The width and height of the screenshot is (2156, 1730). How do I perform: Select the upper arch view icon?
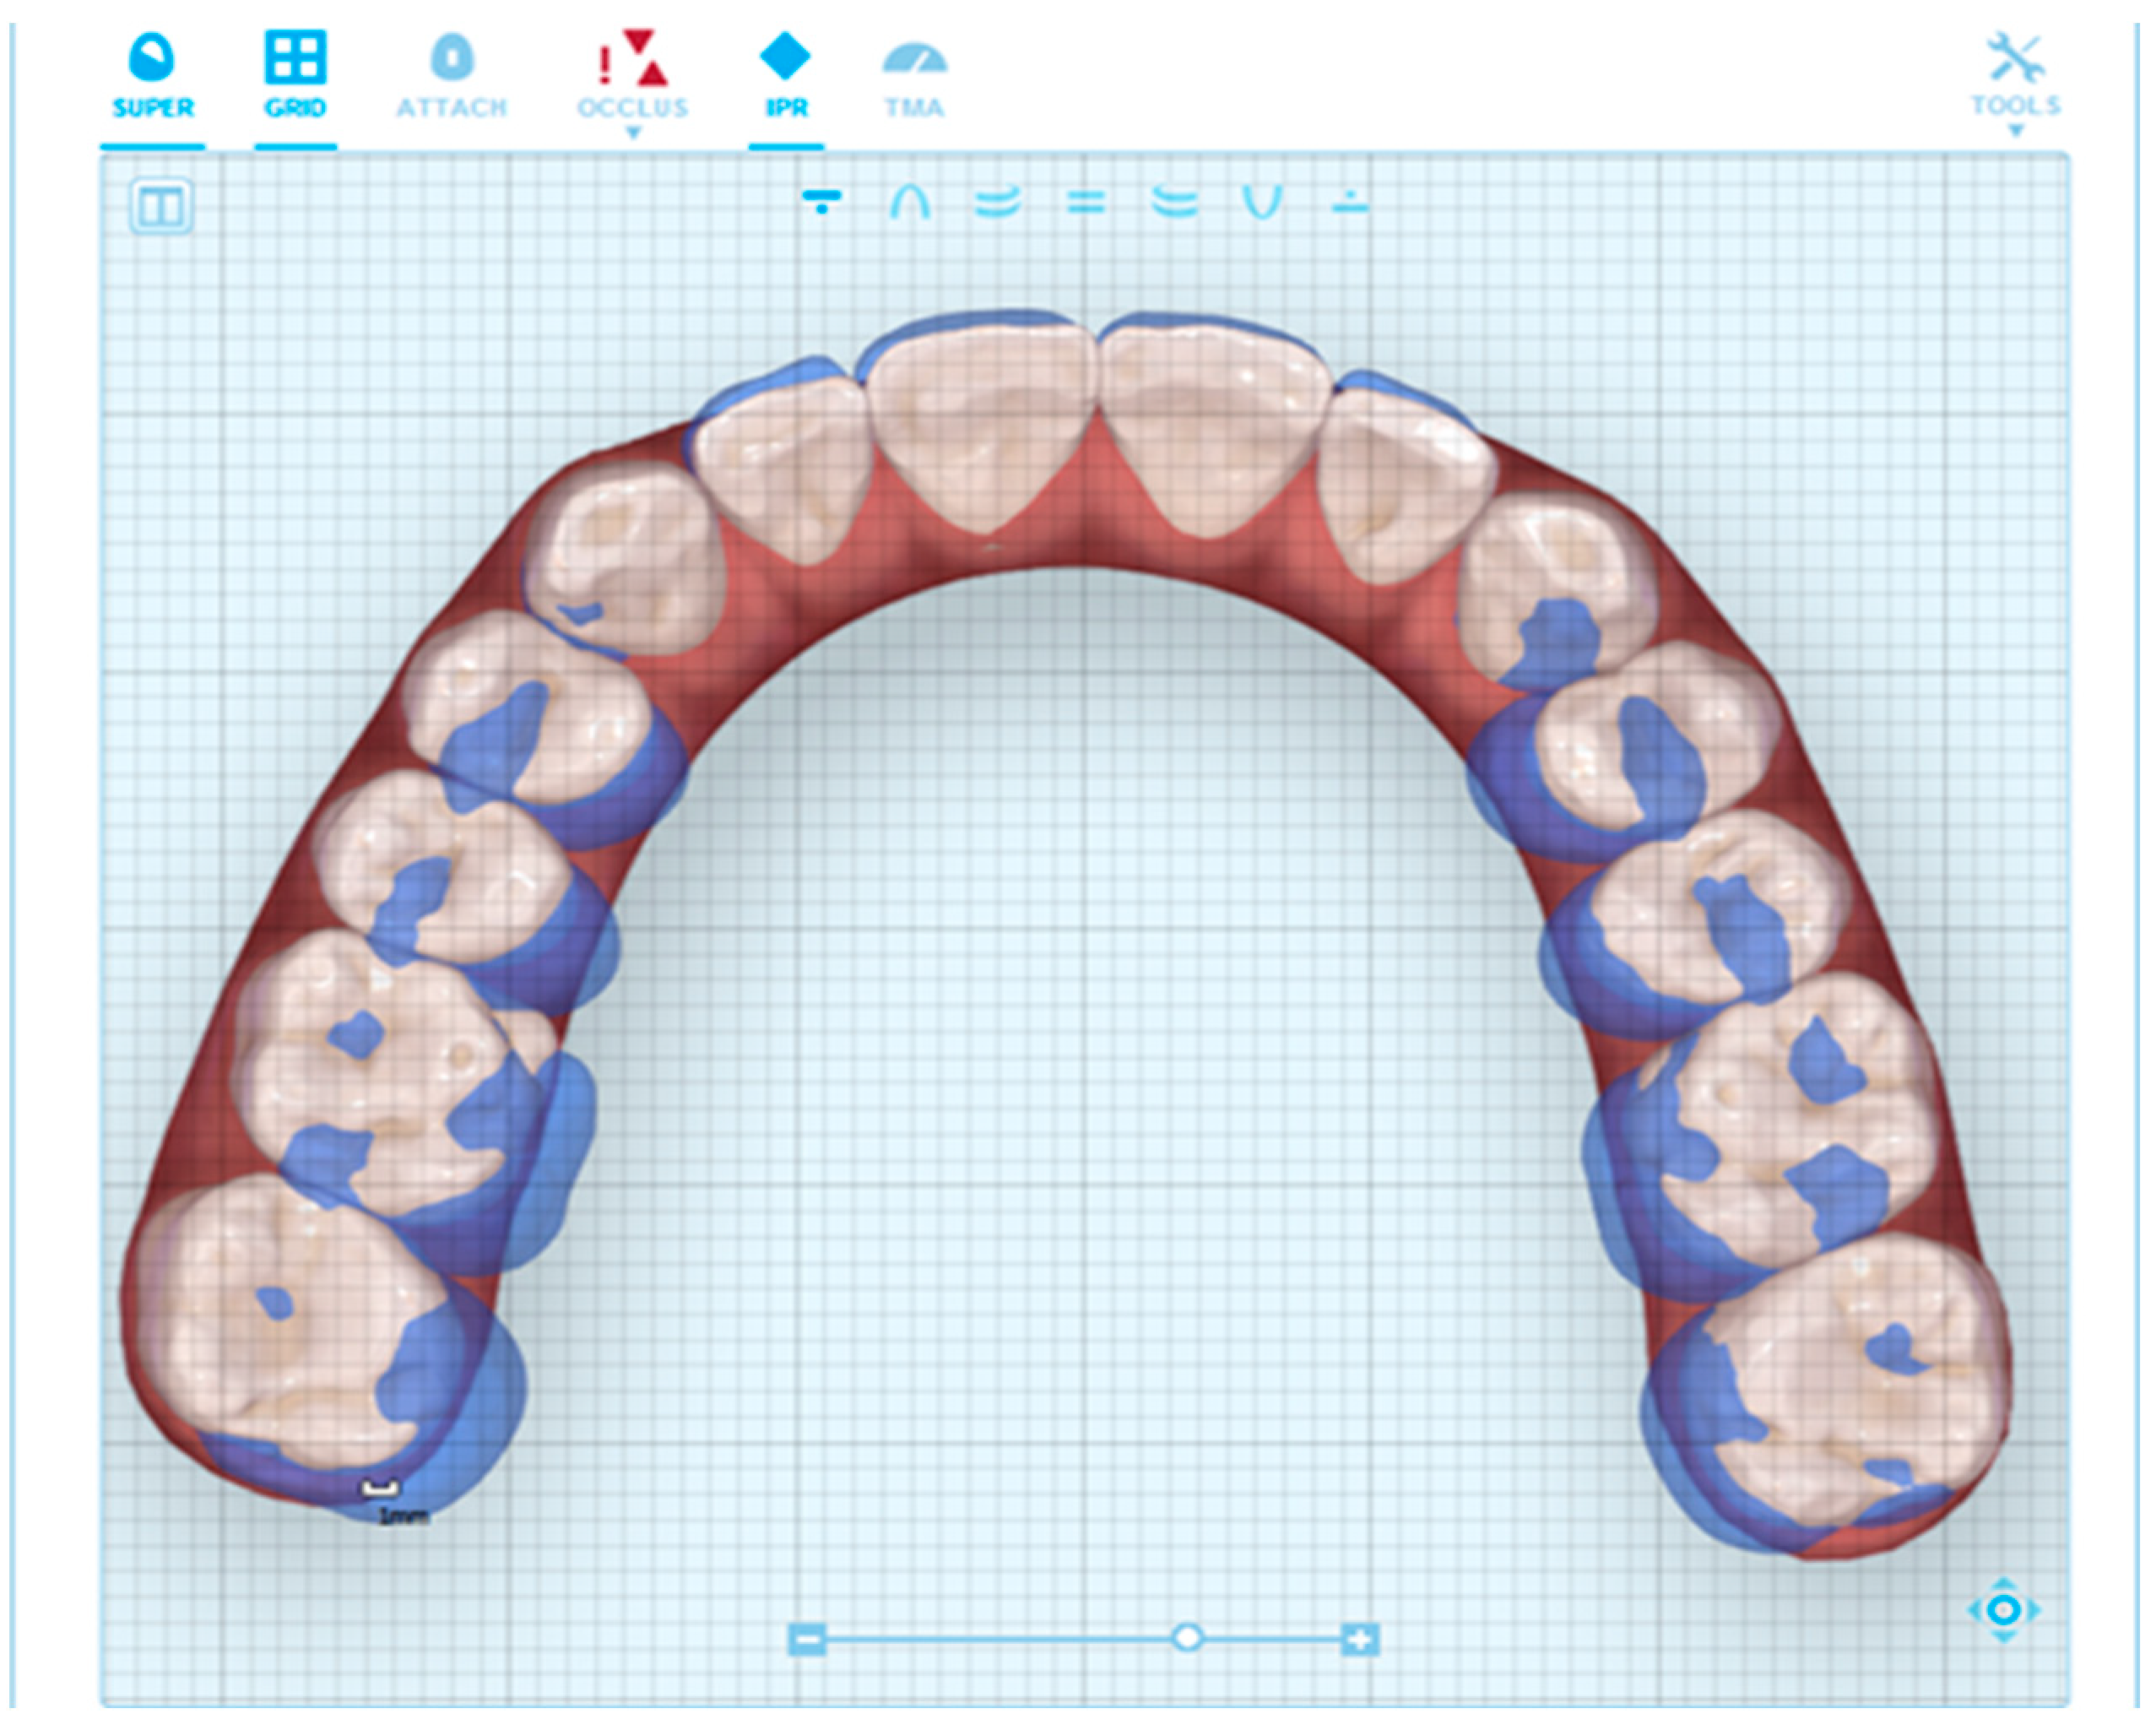tap(910, 203)
